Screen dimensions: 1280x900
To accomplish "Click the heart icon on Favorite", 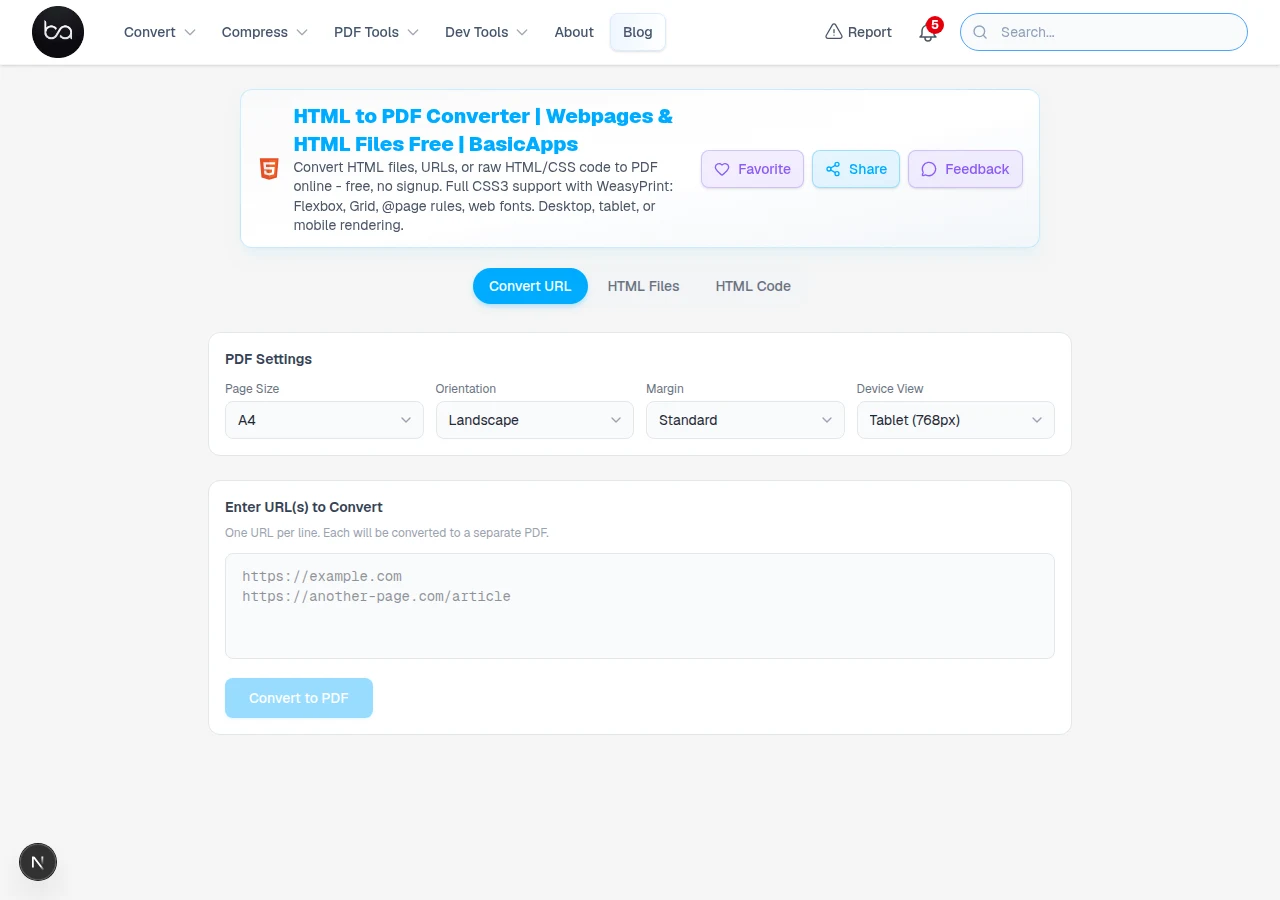I will point(722,169).
